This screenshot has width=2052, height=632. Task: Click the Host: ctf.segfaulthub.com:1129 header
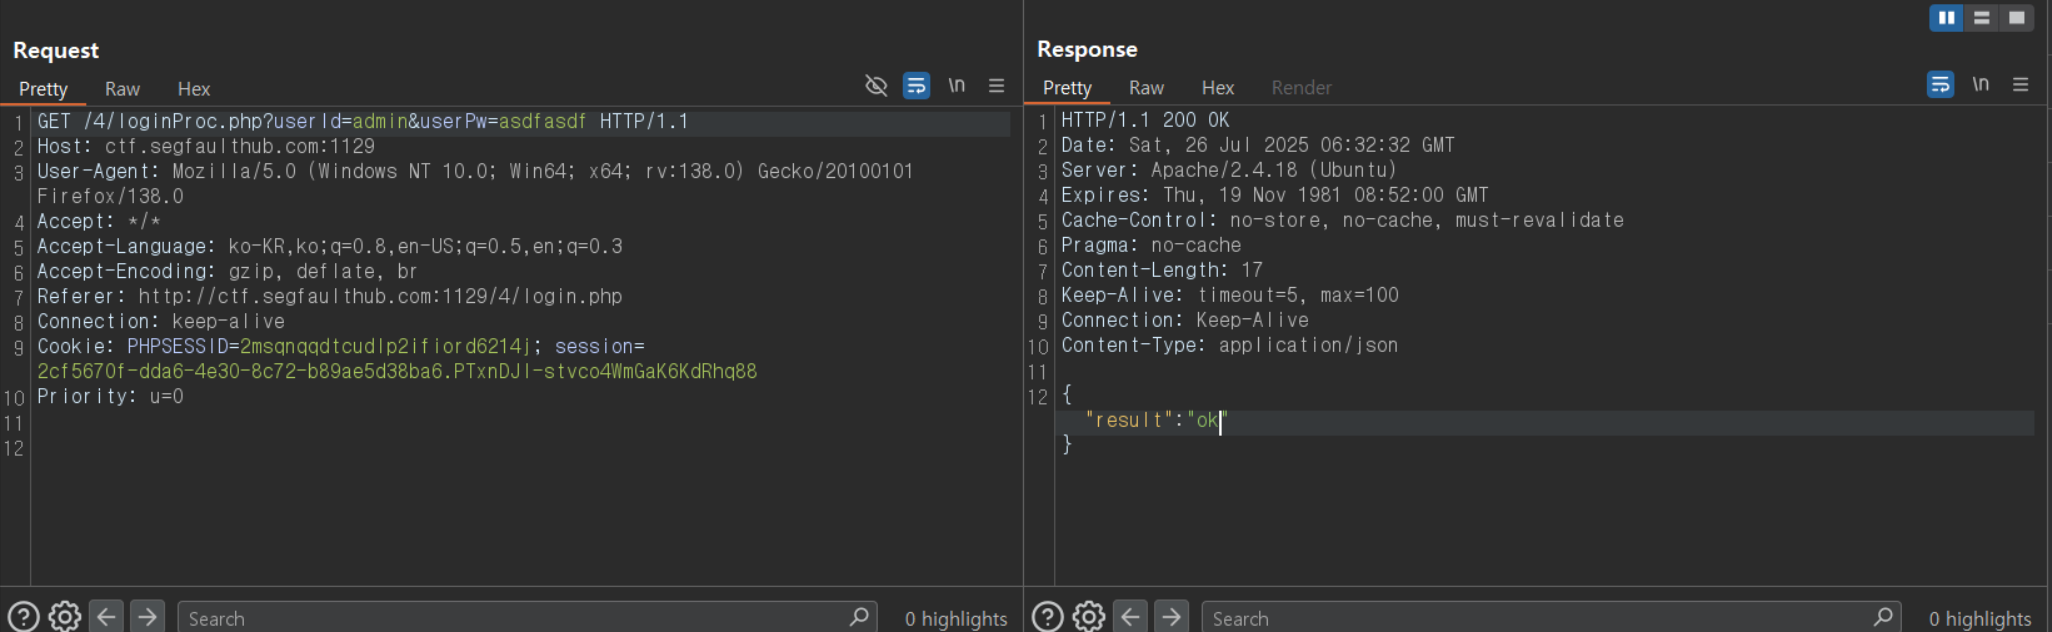tap(206, 147)
